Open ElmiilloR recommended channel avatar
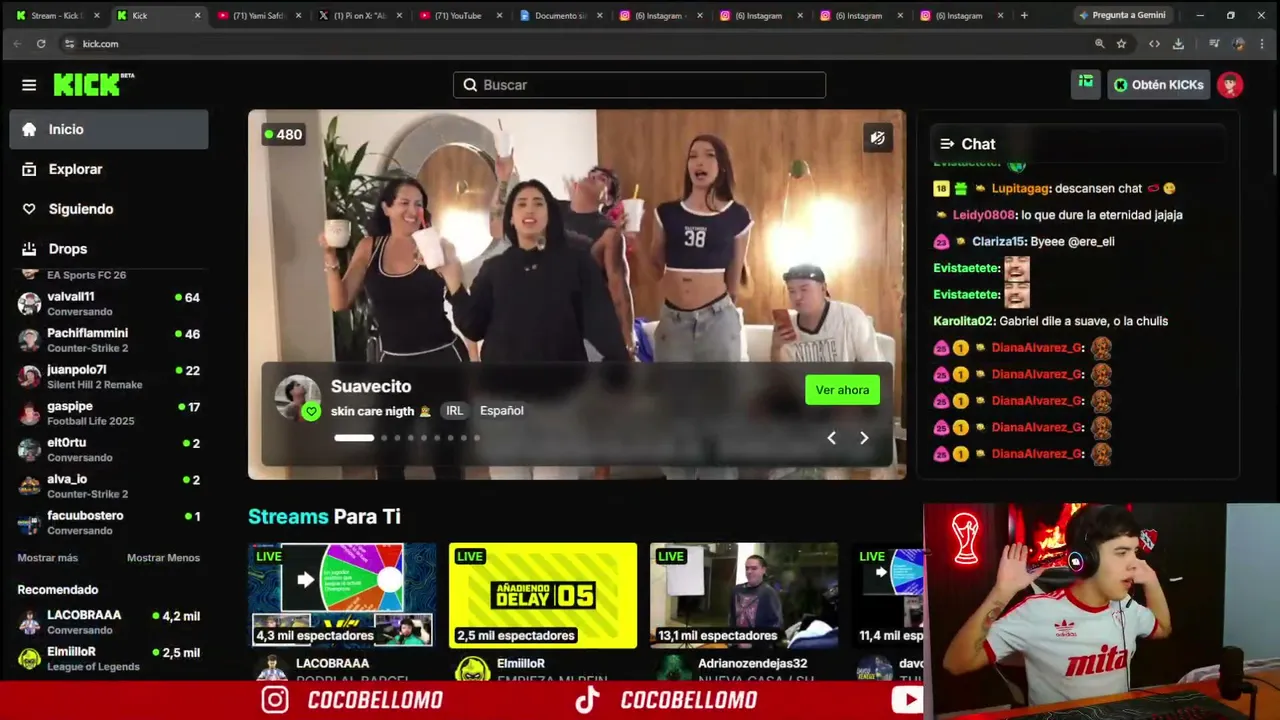Image resolution: width=1280 pixels, height=720 pixels. point(30,658)
